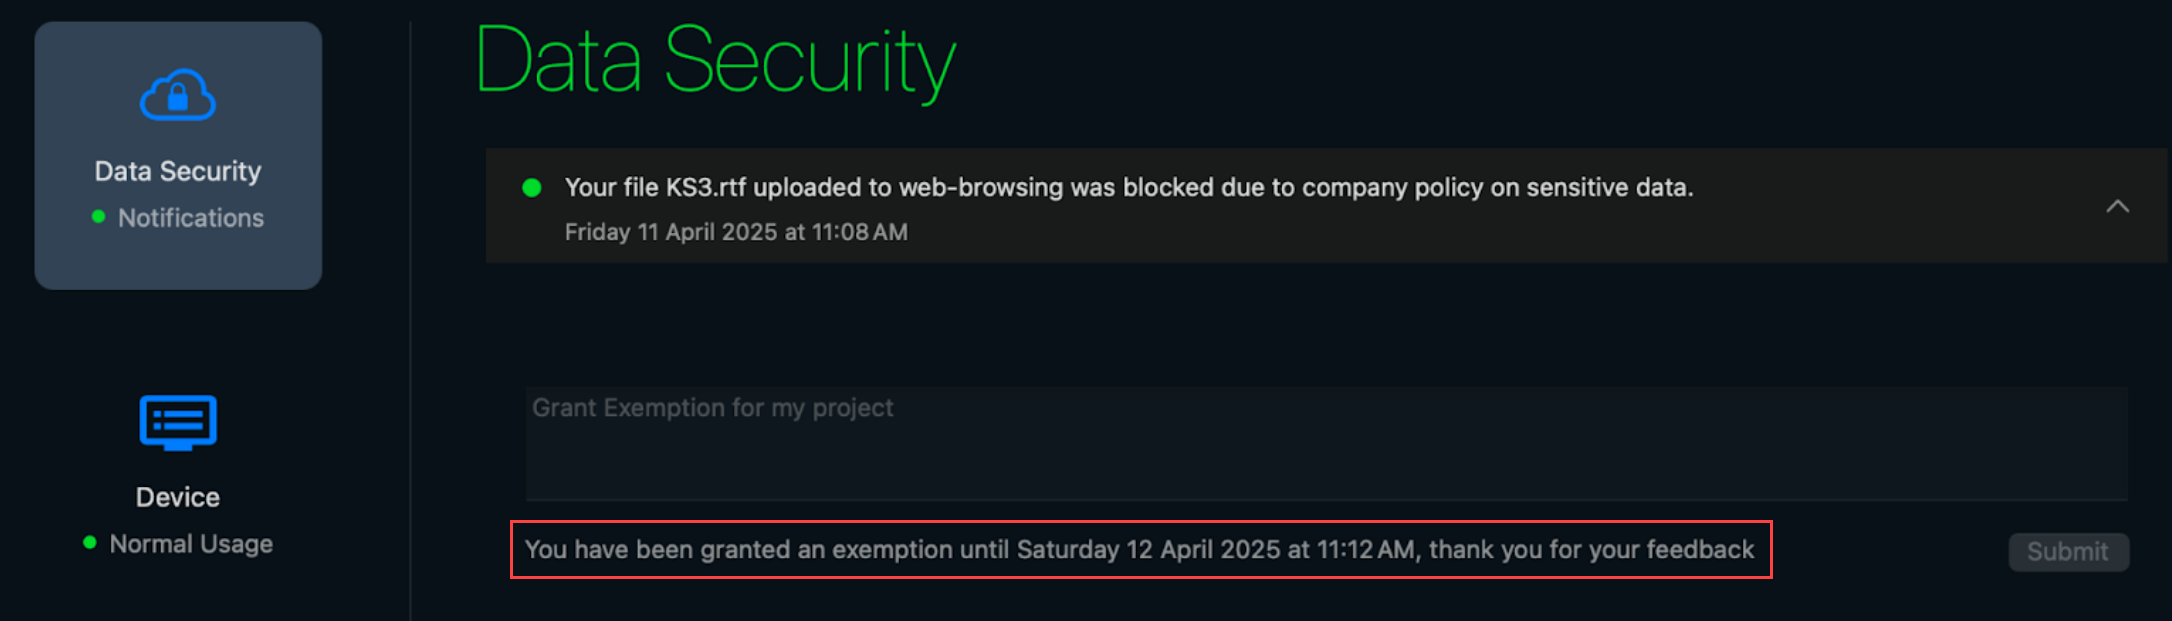Screen dimensions: 2172x621
Task: Click the cloud lock Data Security icon
Action: 178,96
